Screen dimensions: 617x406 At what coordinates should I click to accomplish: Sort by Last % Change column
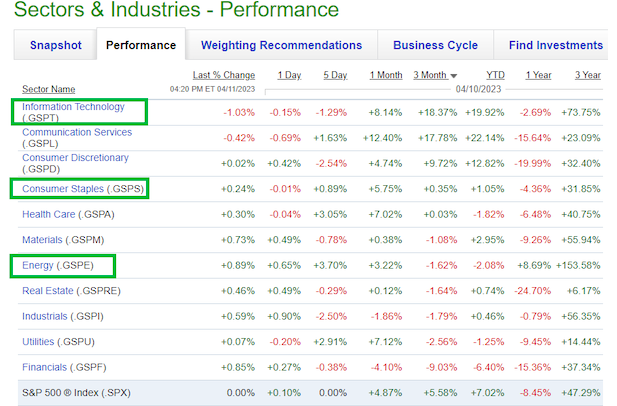pyautogui.click(x=224, y=75)
